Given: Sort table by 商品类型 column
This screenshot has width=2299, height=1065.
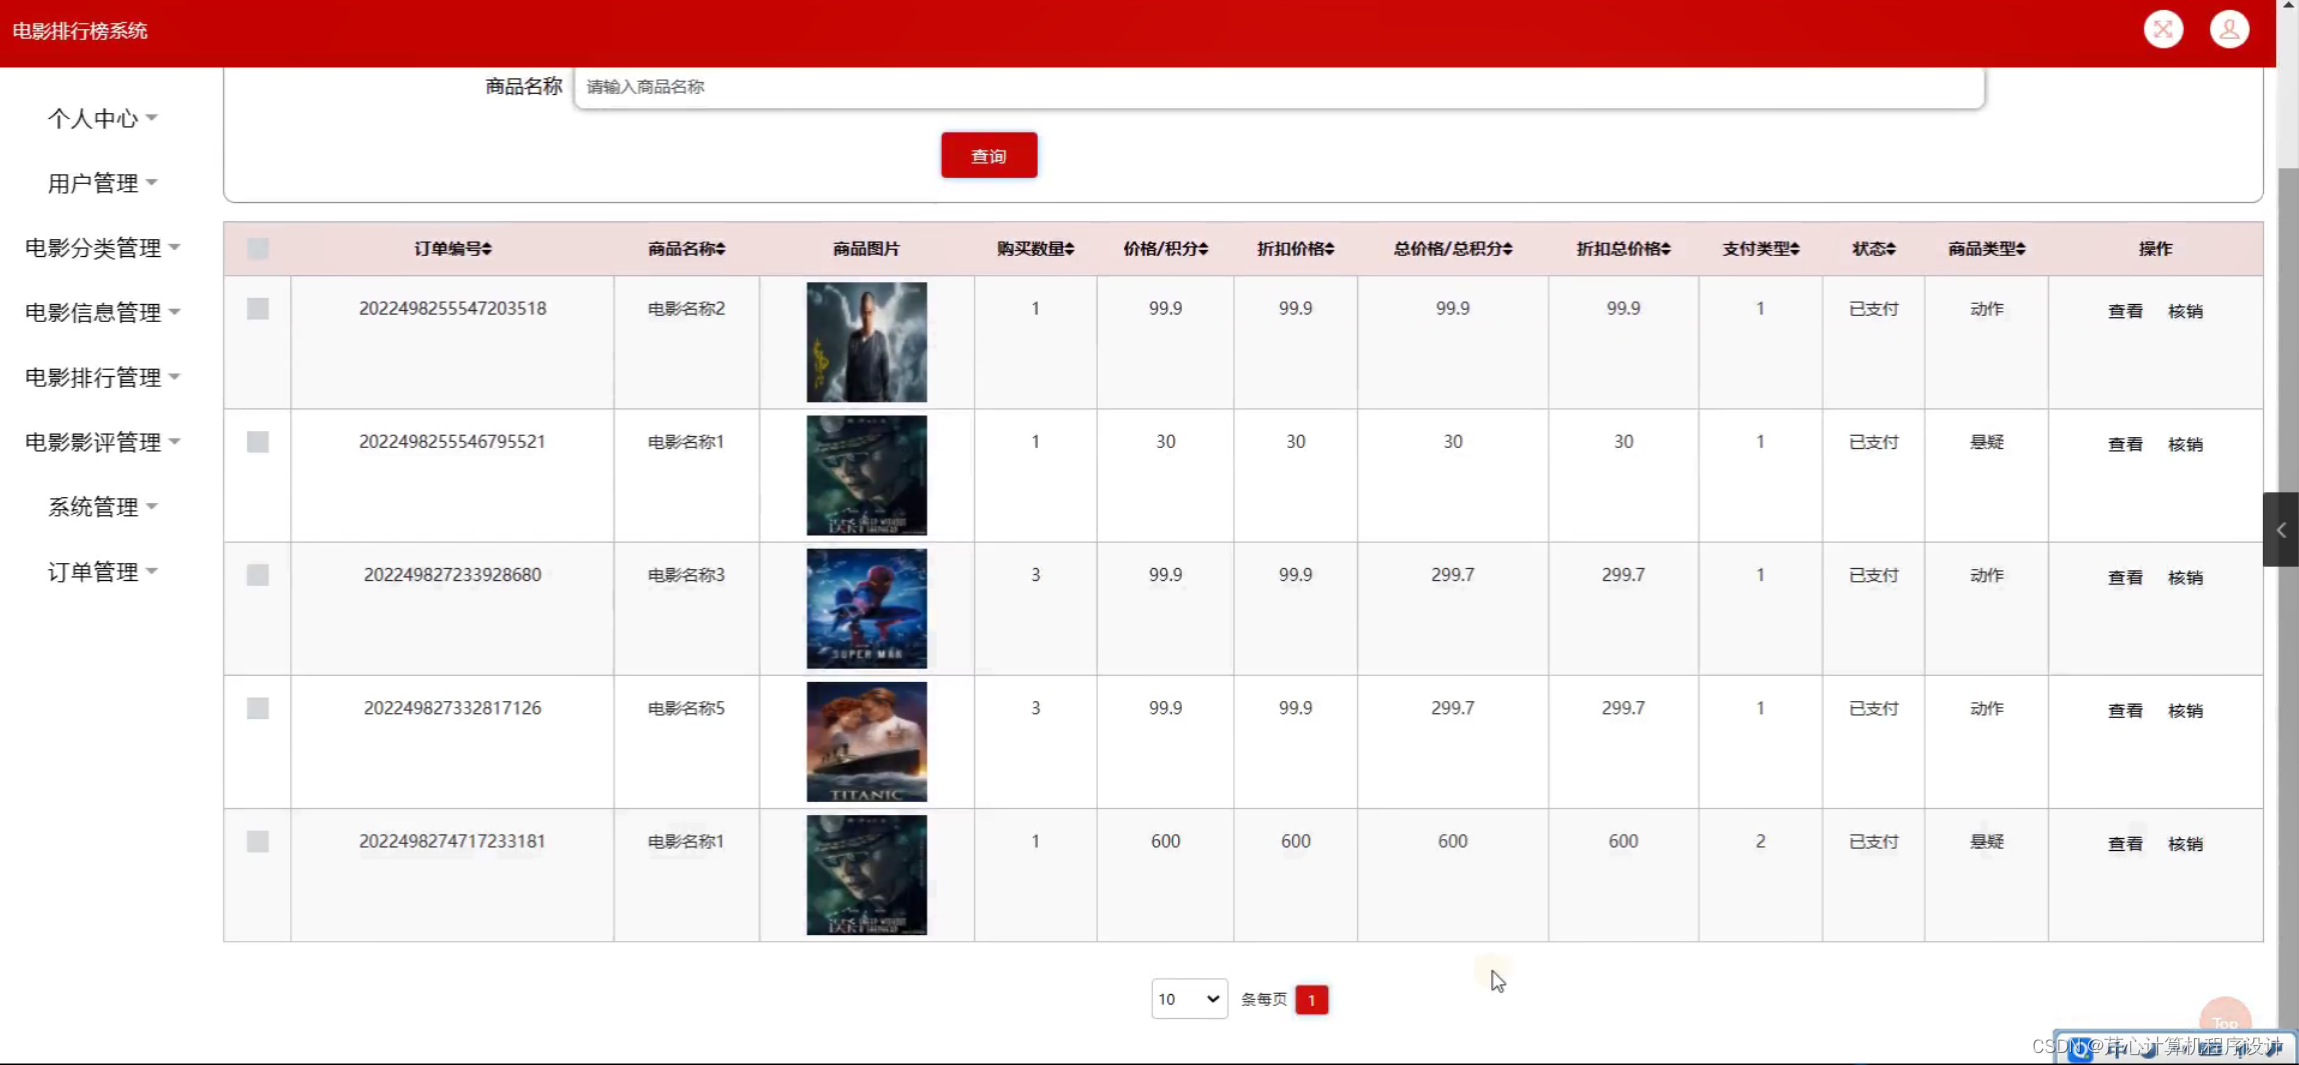Looking at the screenshot, I should [x=1985, y=249].
